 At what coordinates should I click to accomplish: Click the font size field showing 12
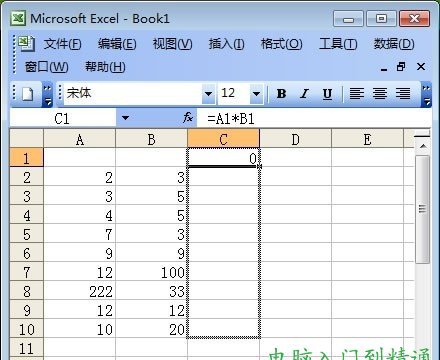234,94
